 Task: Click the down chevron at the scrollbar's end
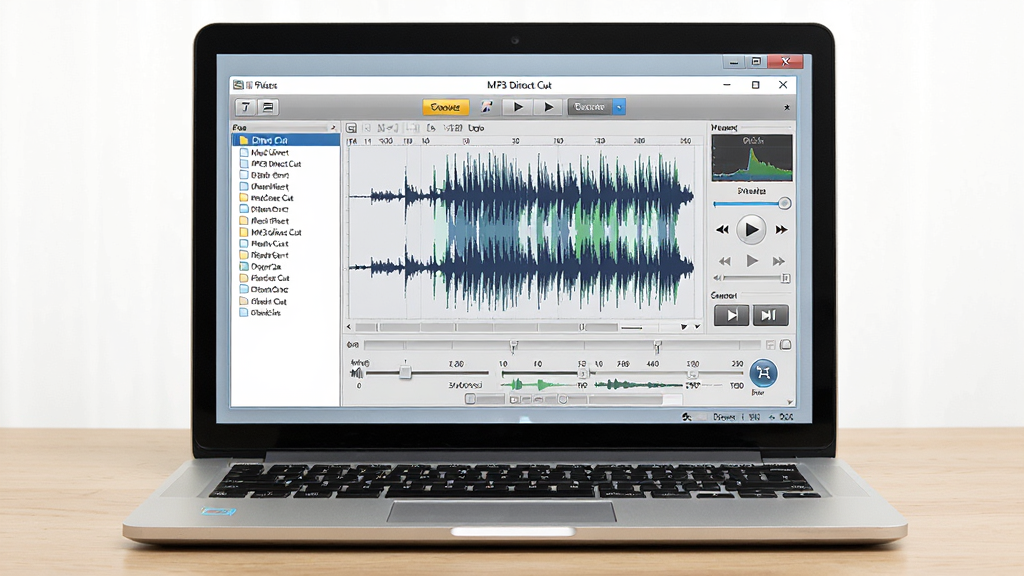click(697, 327)
